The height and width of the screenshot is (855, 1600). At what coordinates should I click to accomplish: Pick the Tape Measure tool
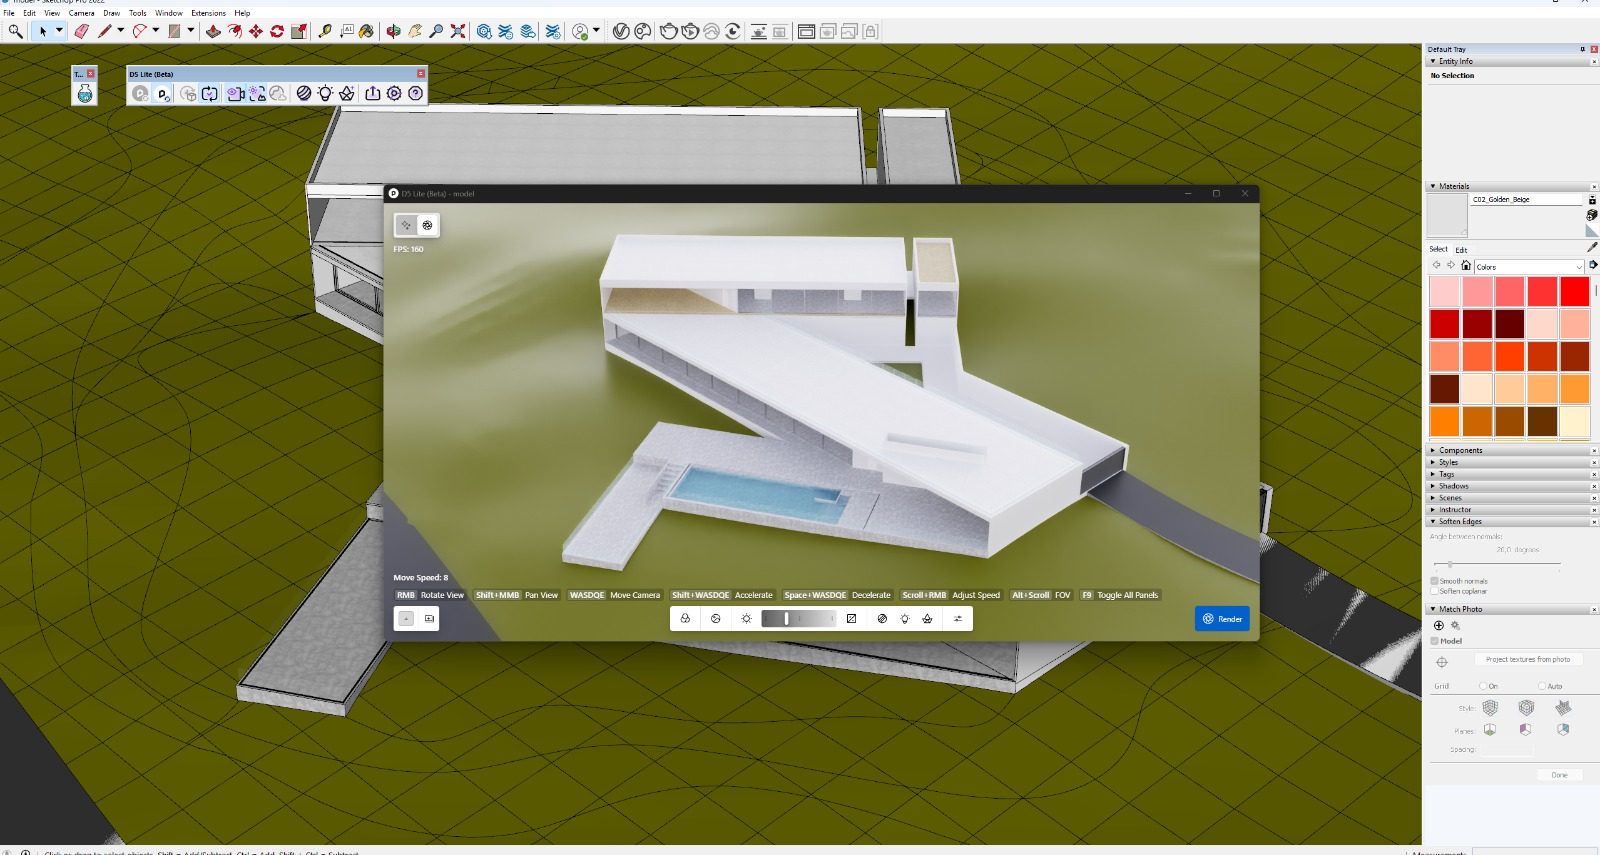point(325,31)
